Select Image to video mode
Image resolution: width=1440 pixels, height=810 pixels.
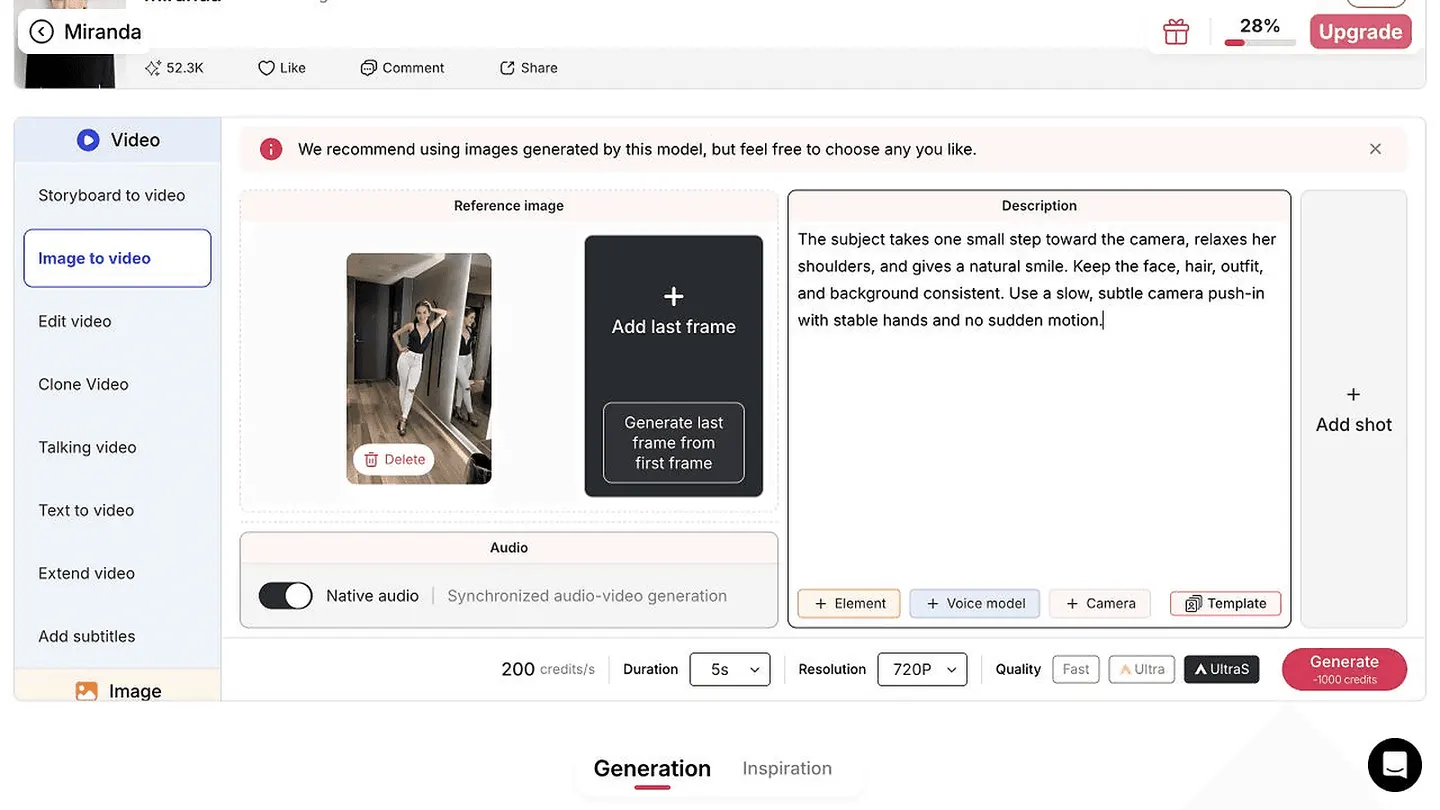click(117, 258)
